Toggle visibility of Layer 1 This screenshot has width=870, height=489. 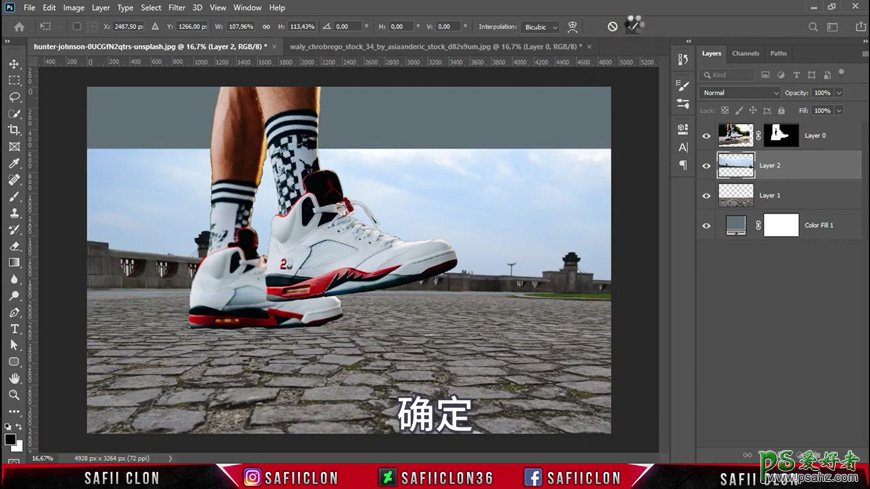click(x=706, y=195)
